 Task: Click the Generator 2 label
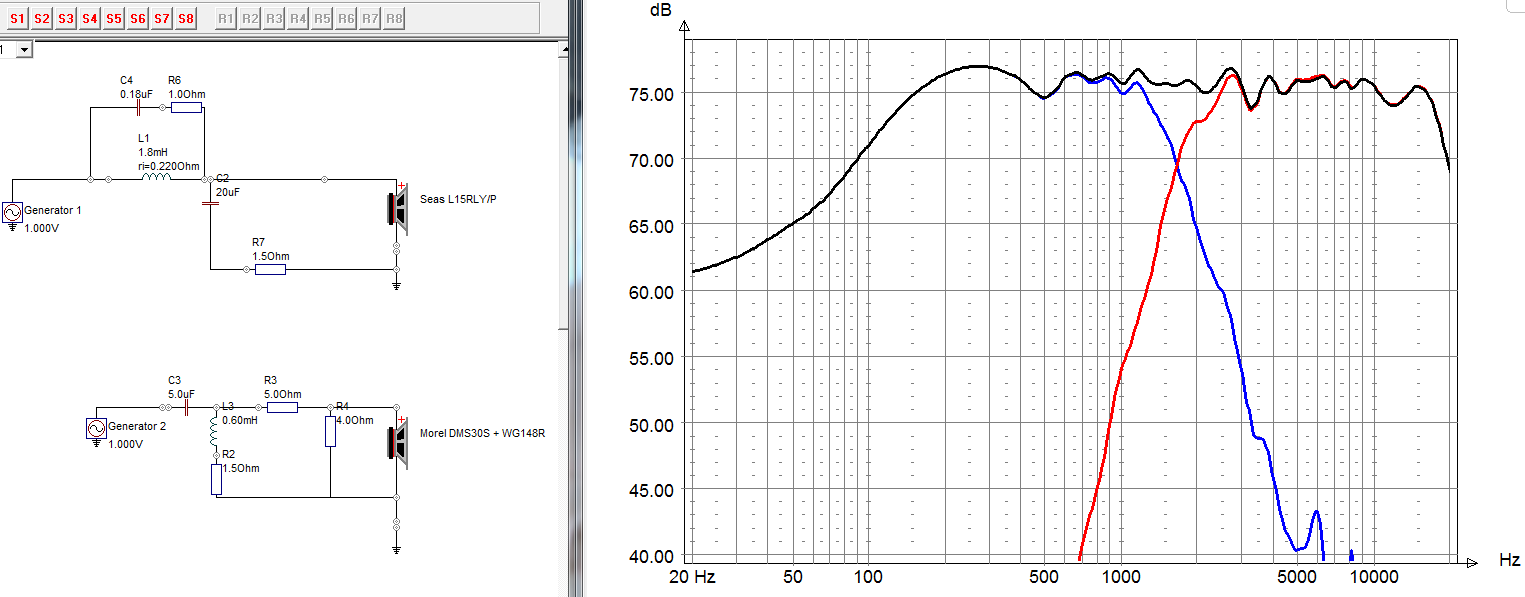(137, 426)
